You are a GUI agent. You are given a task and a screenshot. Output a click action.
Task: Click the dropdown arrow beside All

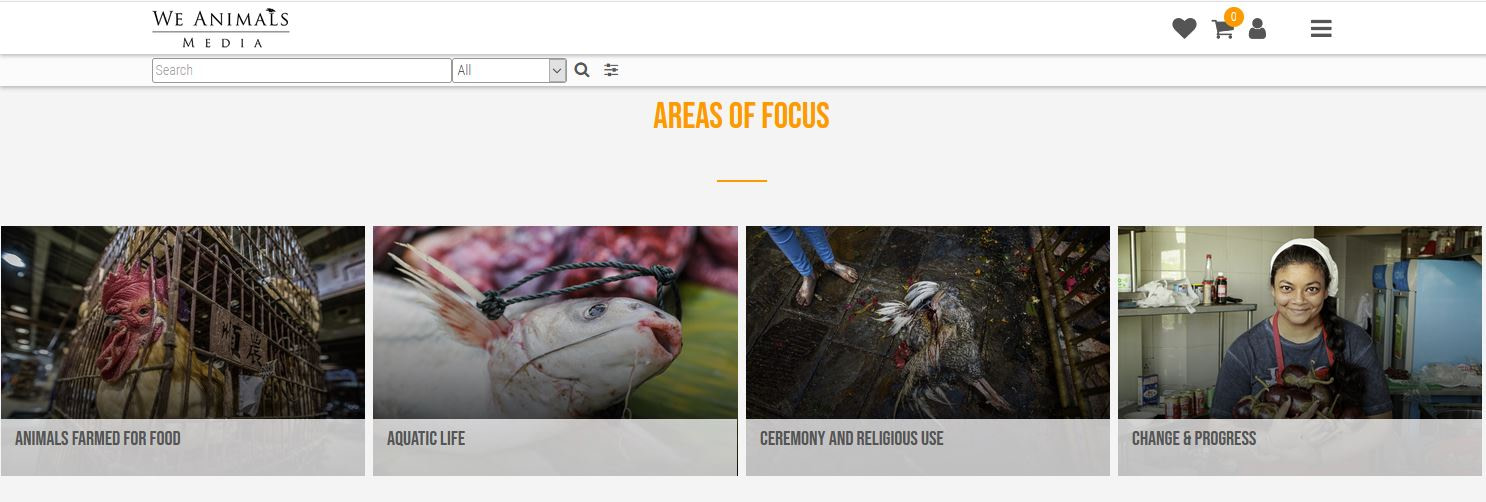pos(557,70)
